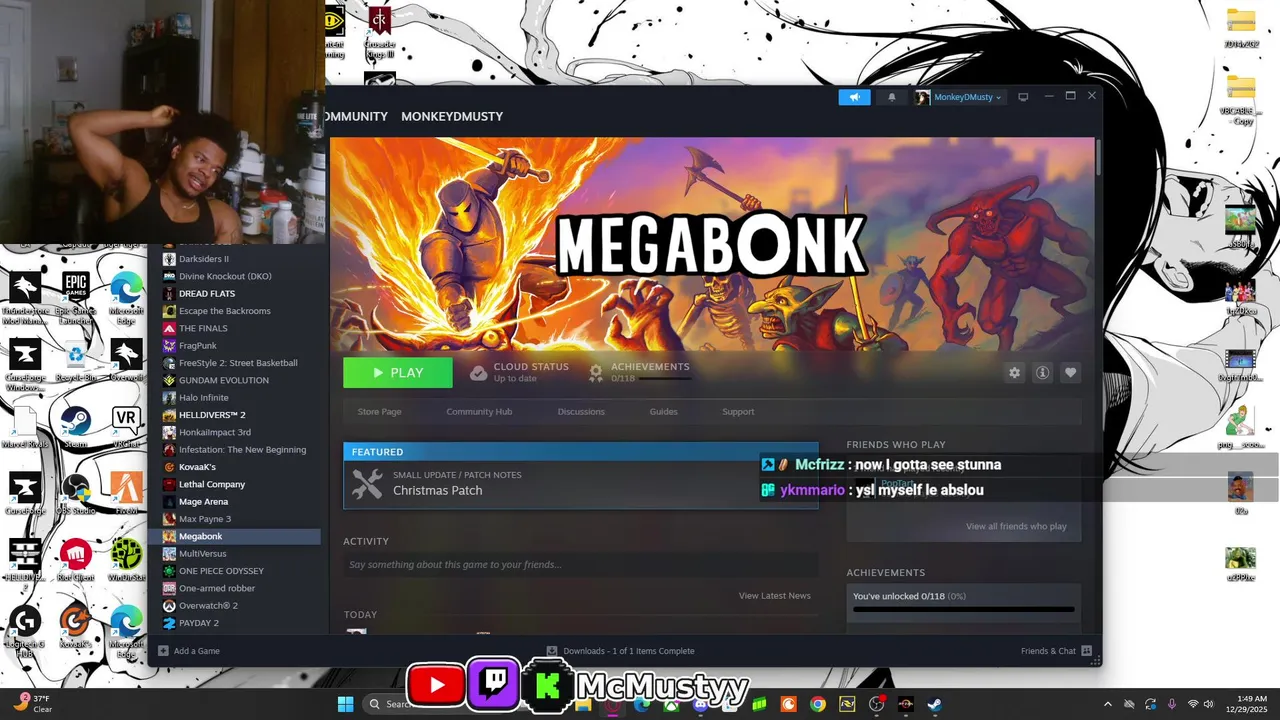
Task: Open Steam desktop shortcut
Action: pos(76,427)
